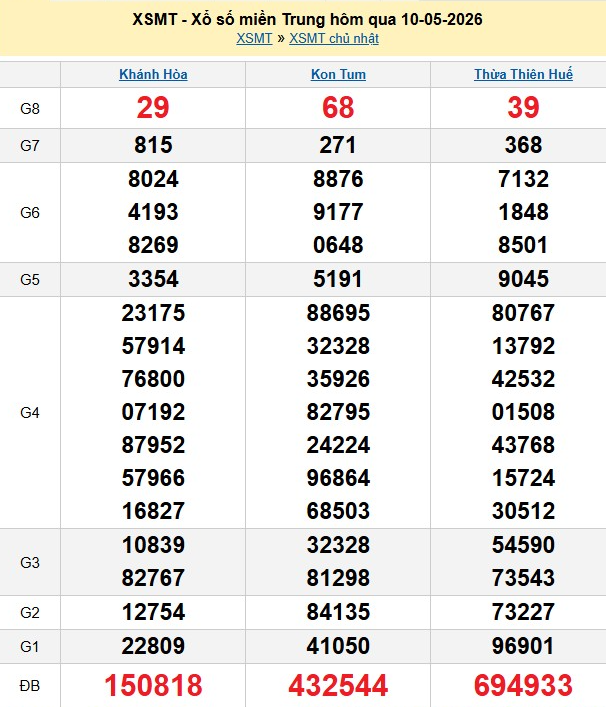Click G4 number 88695
This screenshot has width=606, height=707.
pos(338,313)
